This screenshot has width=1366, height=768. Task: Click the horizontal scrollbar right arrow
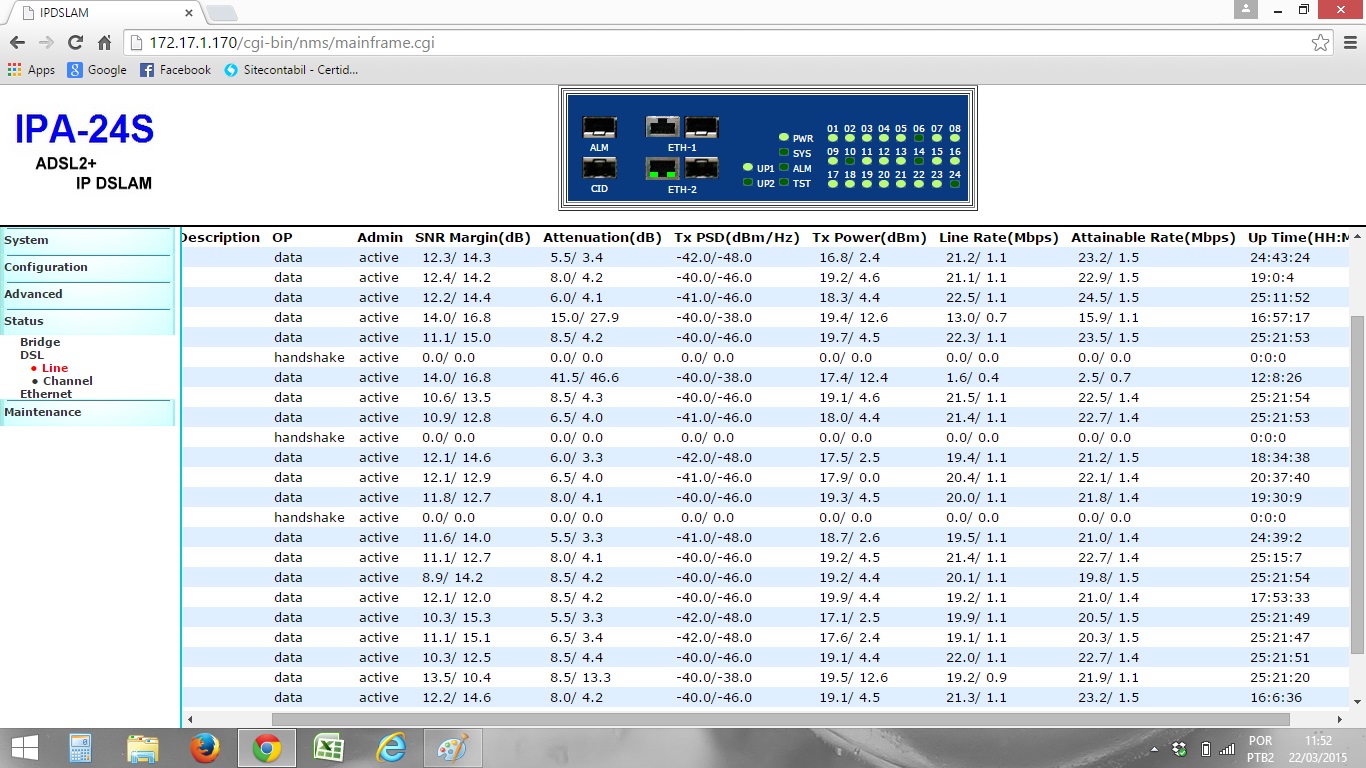(x=1341, y=719)
